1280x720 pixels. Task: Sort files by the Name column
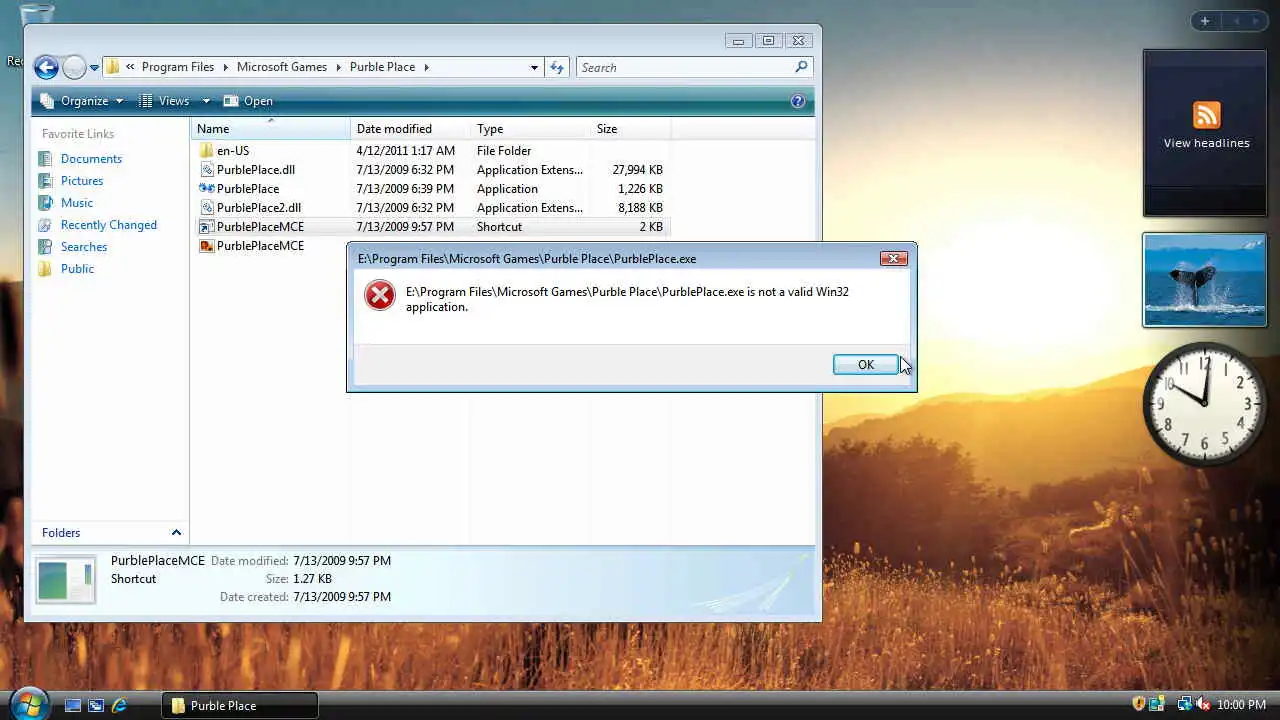[x=270, y=129]
